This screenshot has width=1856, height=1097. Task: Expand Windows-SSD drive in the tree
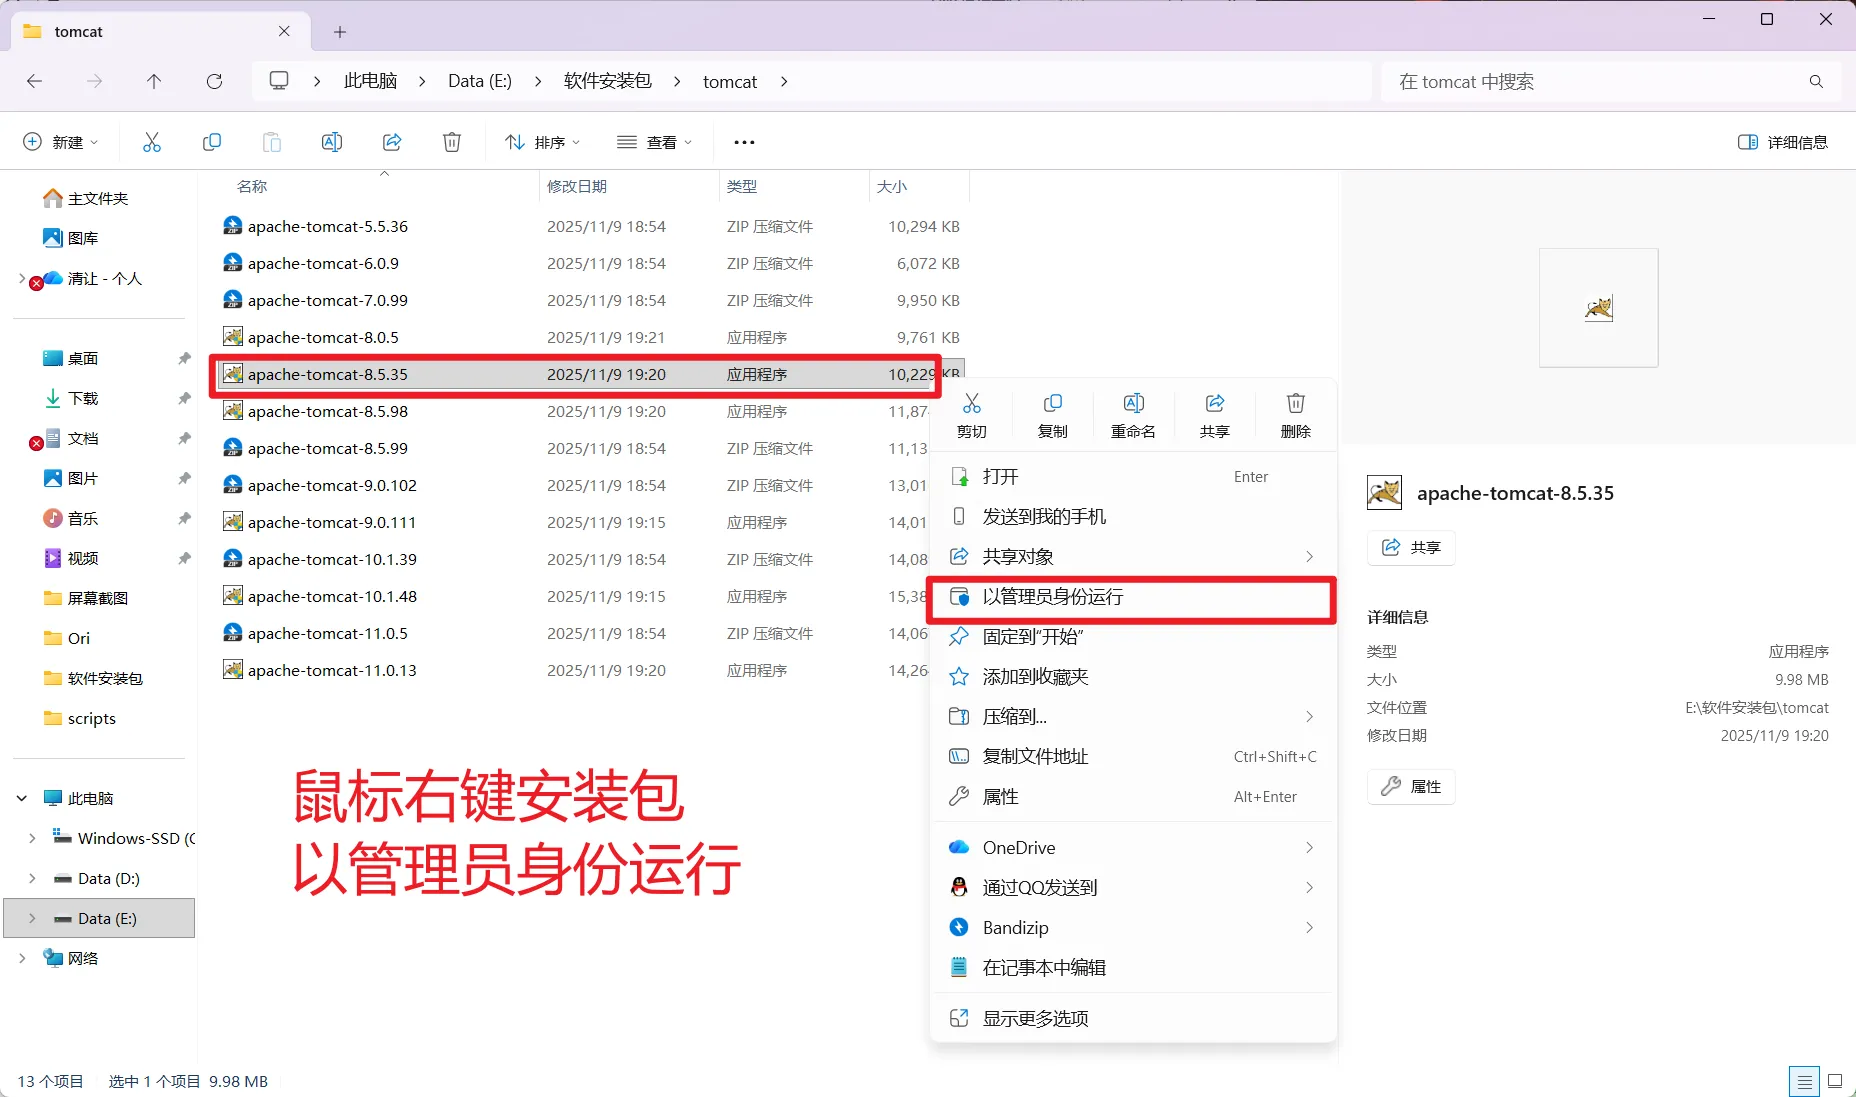coord(32,838)
